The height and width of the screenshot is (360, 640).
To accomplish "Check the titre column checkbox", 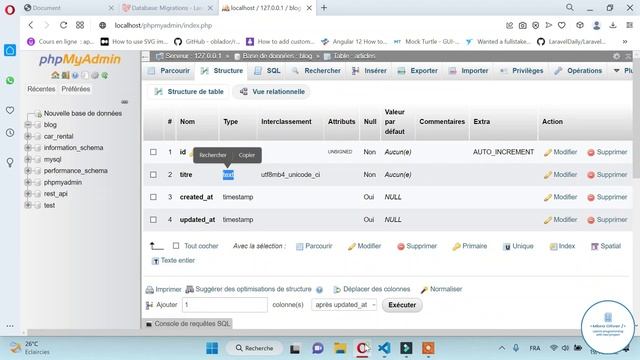I will (153, 174).
